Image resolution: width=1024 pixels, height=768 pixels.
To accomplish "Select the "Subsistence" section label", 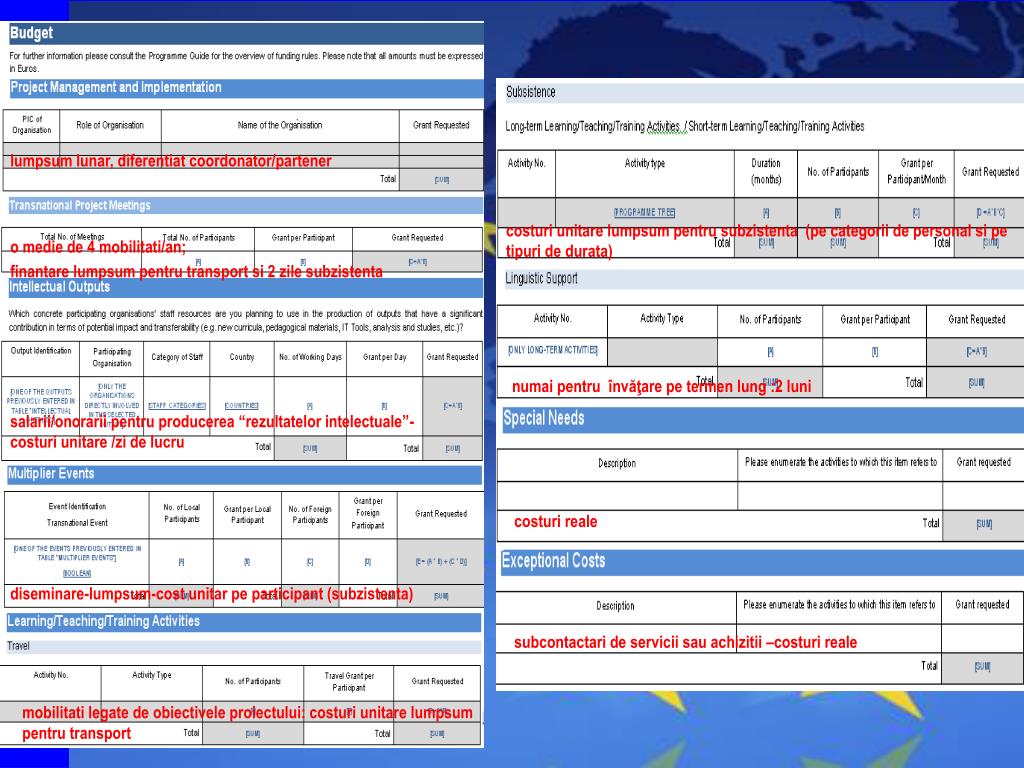I will (530, 92).
